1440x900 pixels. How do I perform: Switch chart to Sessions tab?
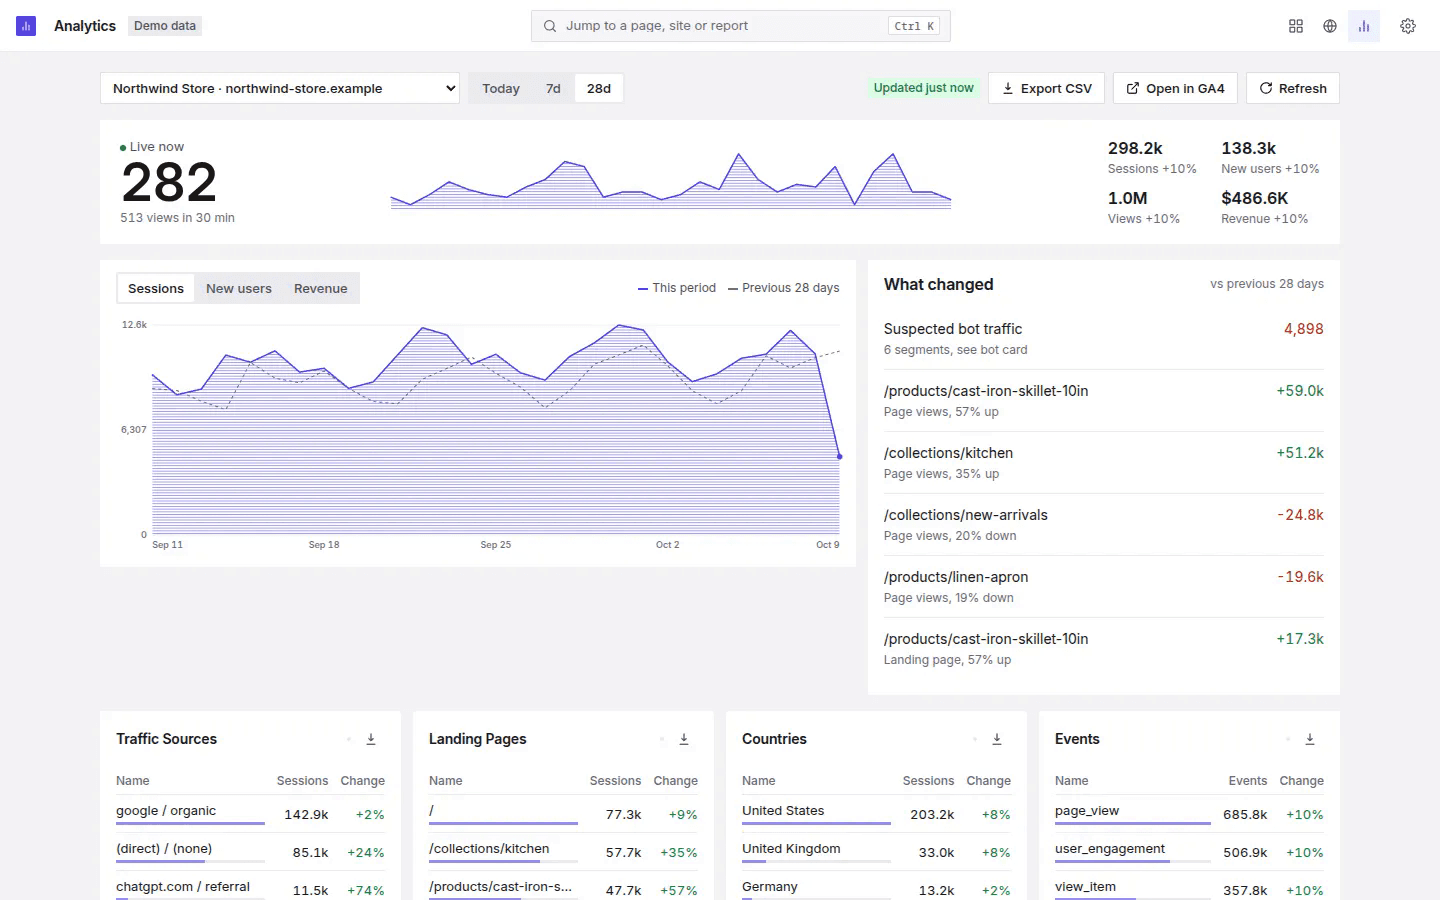[156, 288]
